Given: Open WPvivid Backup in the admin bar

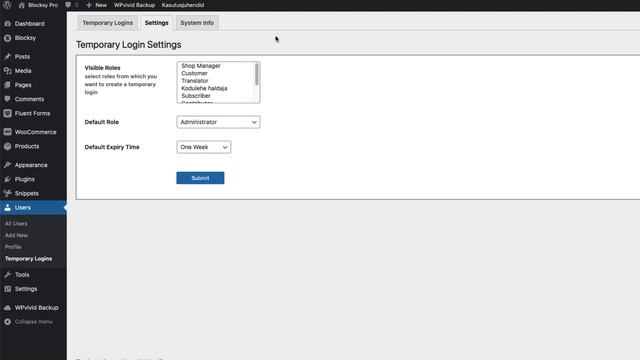Looking at the screenshot, I should coord(134,5).
